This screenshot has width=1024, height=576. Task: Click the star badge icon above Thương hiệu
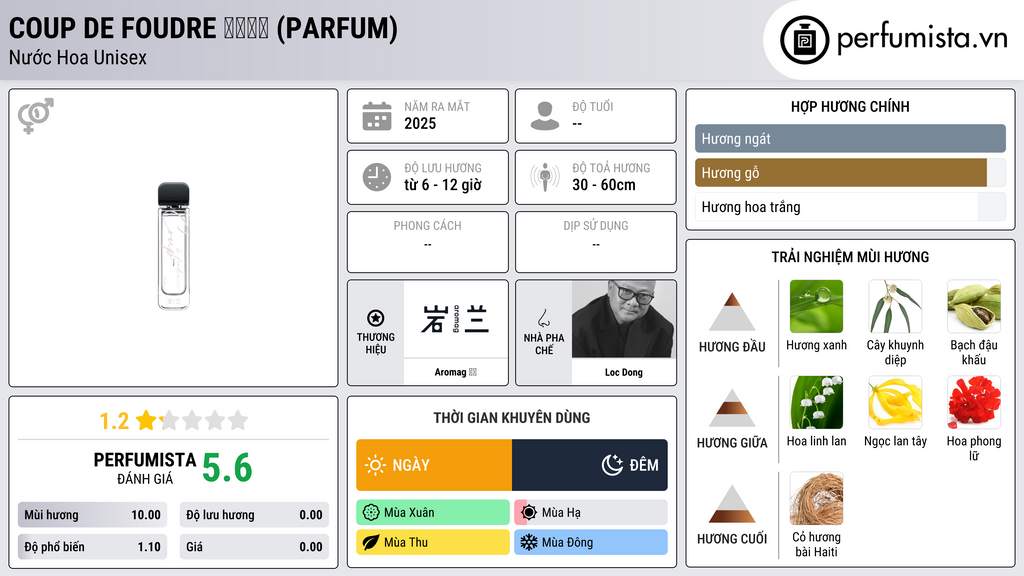[376, 318]
